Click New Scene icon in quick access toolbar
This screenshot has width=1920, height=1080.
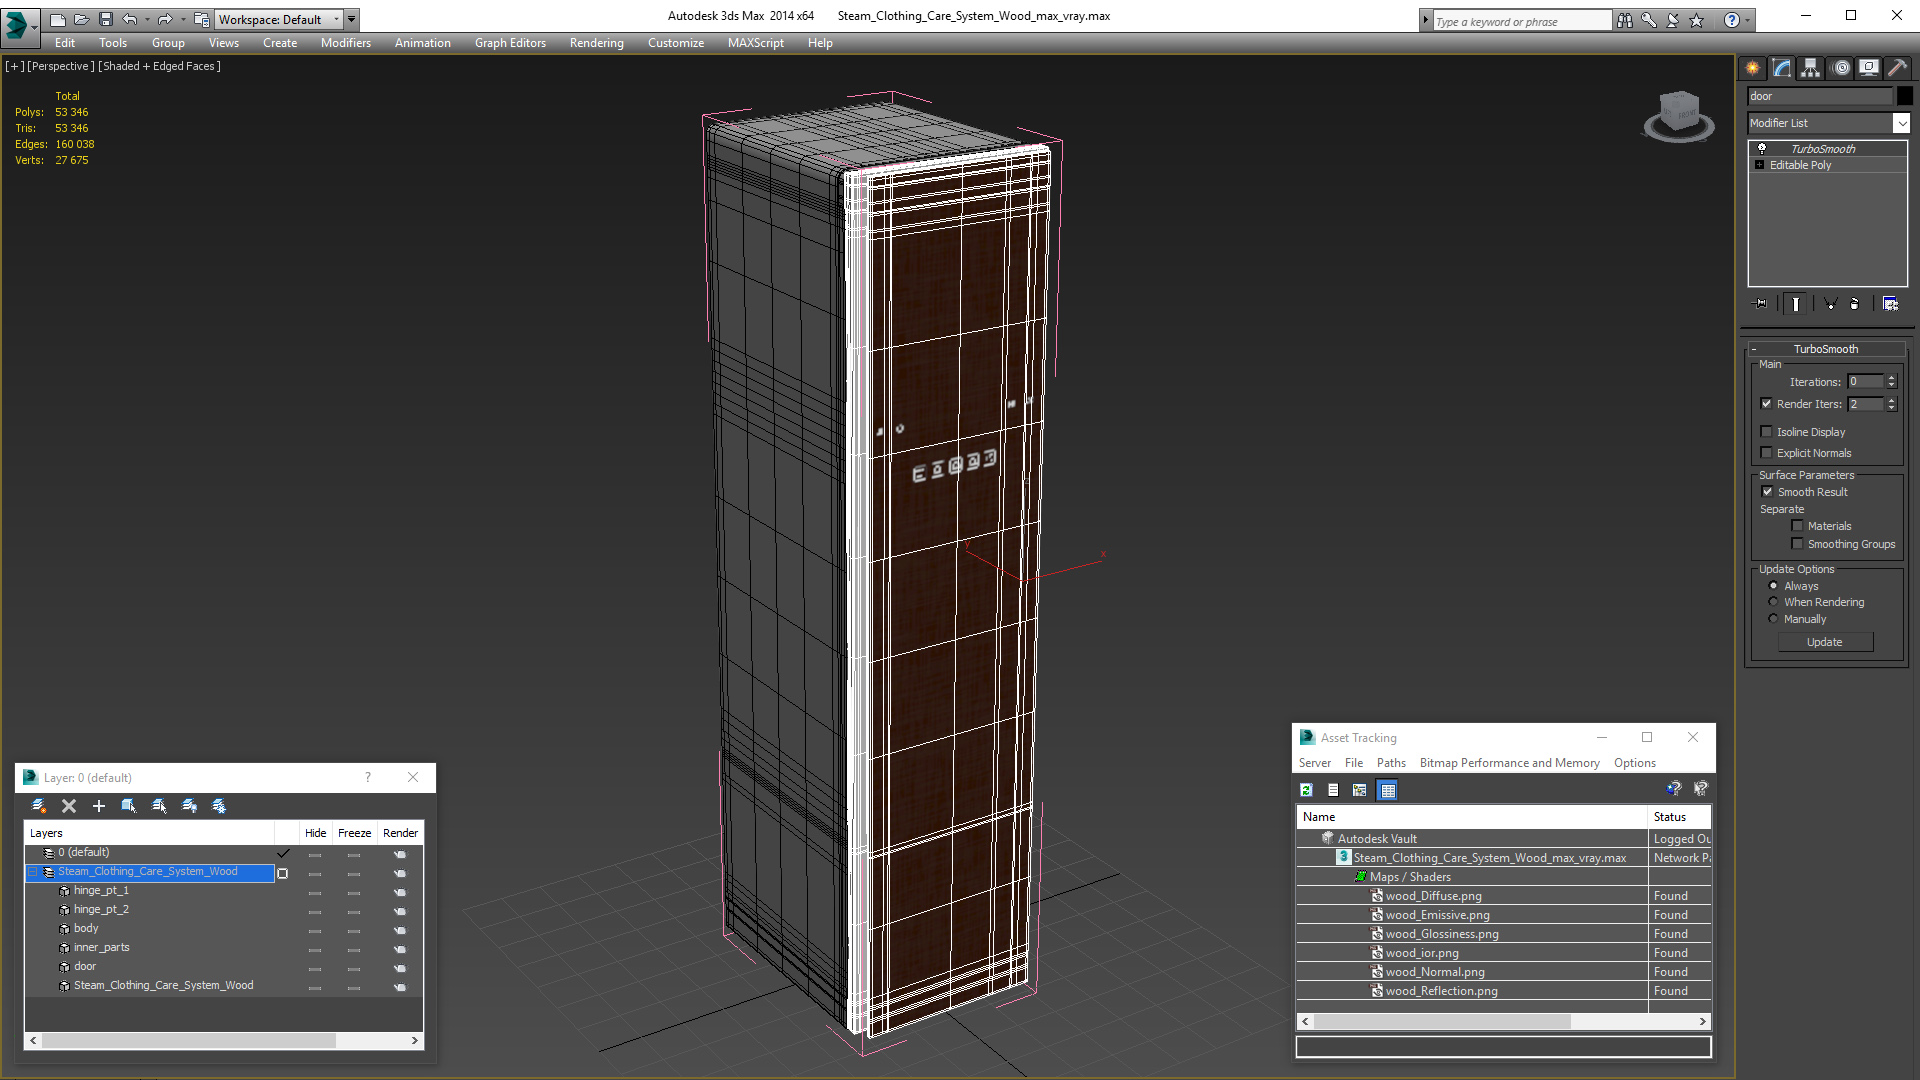tap(58, 19)
